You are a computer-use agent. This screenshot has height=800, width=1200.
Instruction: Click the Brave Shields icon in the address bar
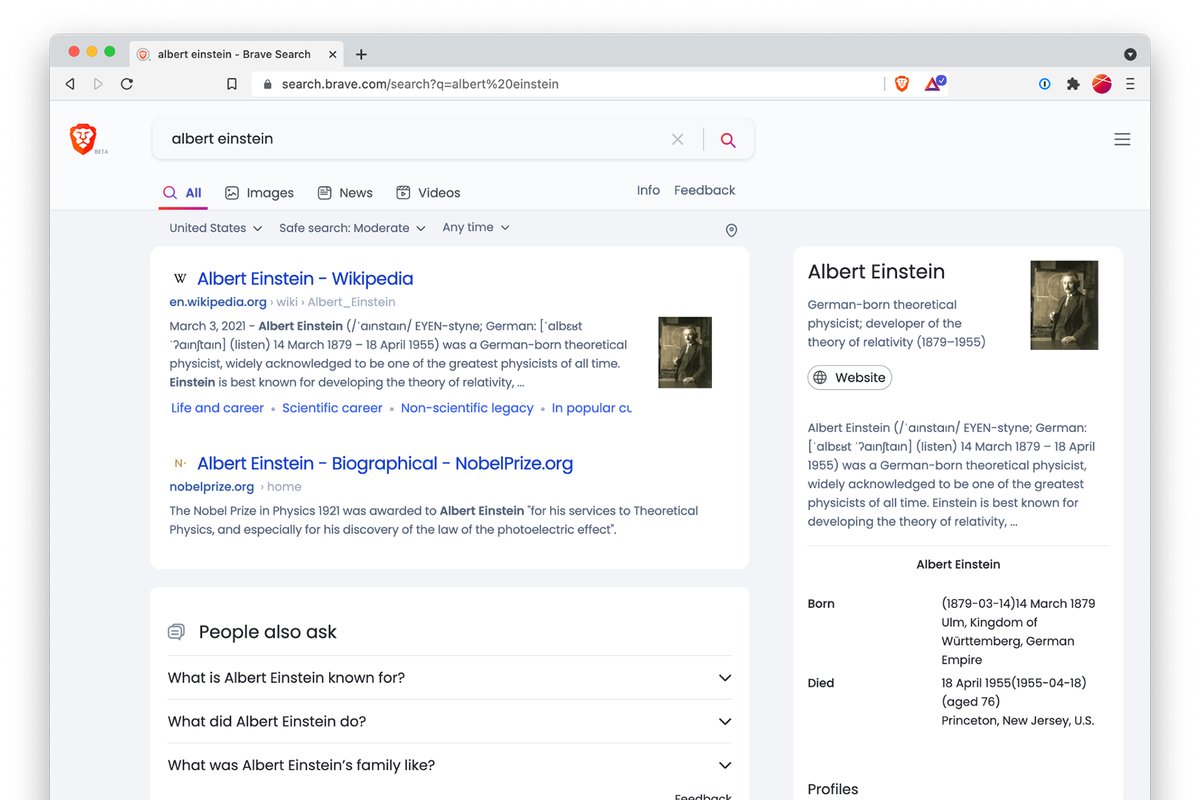point(901,84)
